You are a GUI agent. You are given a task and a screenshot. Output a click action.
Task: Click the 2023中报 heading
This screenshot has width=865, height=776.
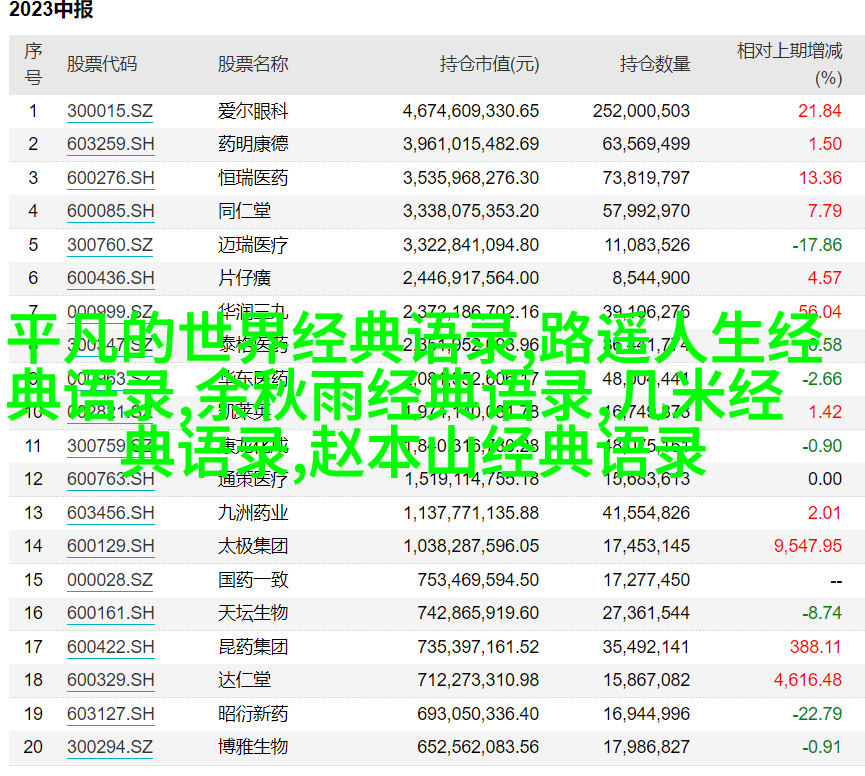51,9
